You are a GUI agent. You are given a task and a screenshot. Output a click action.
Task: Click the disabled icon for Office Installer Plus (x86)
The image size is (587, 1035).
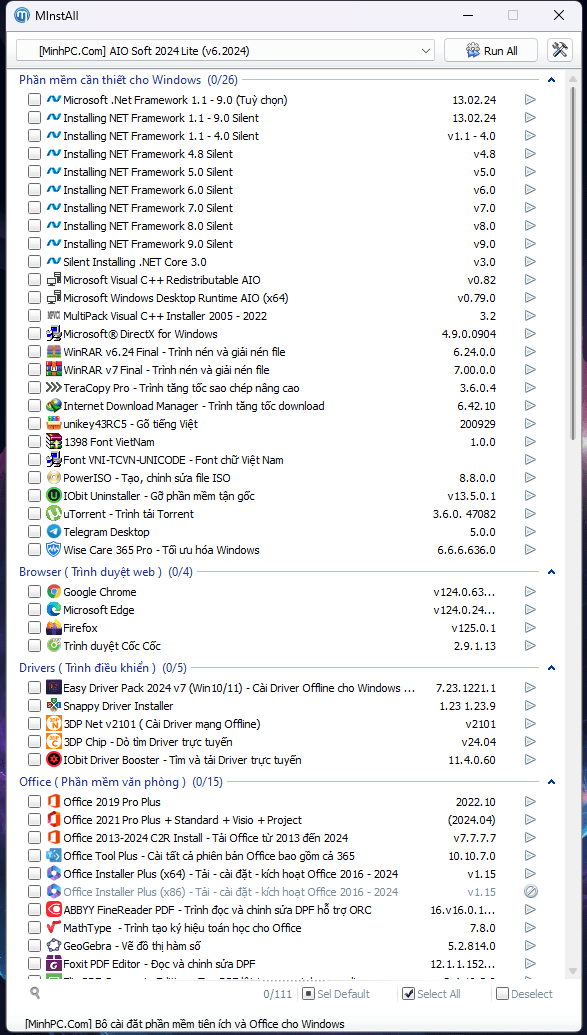pyautogui.click(x=531, y=892)
